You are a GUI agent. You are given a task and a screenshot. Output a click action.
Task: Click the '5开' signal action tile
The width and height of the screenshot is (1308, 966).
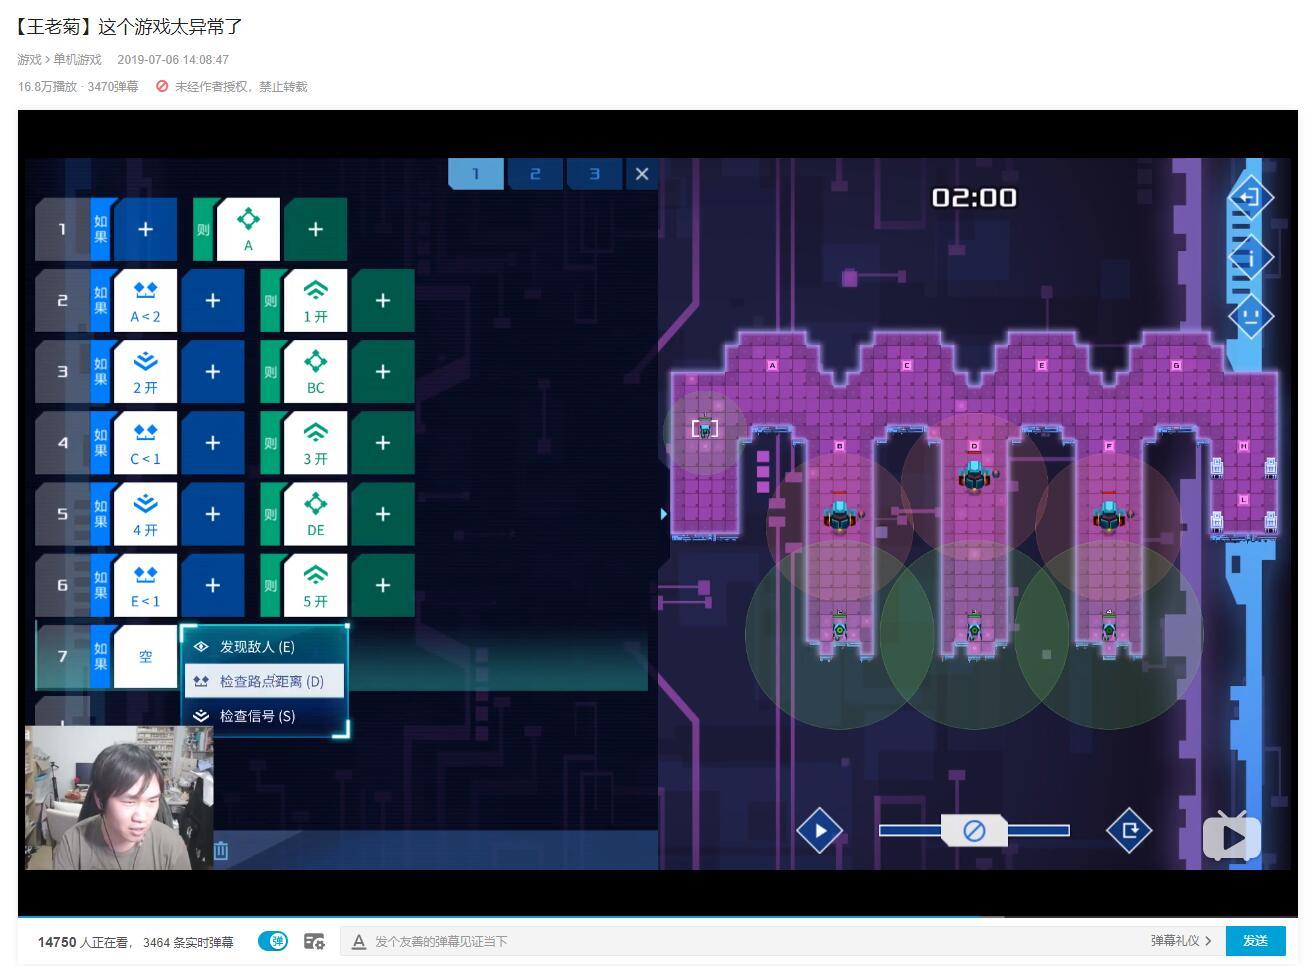click(315, 585)
